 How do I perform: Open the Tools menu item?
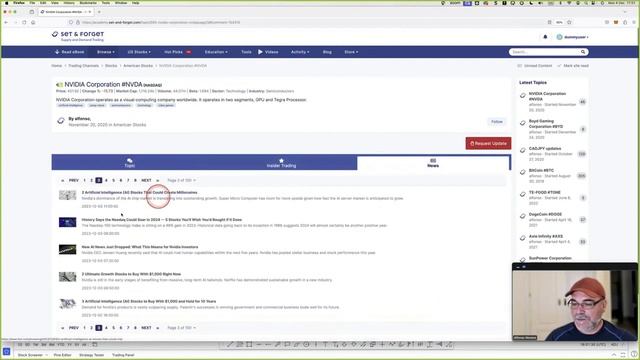point(246,52)
